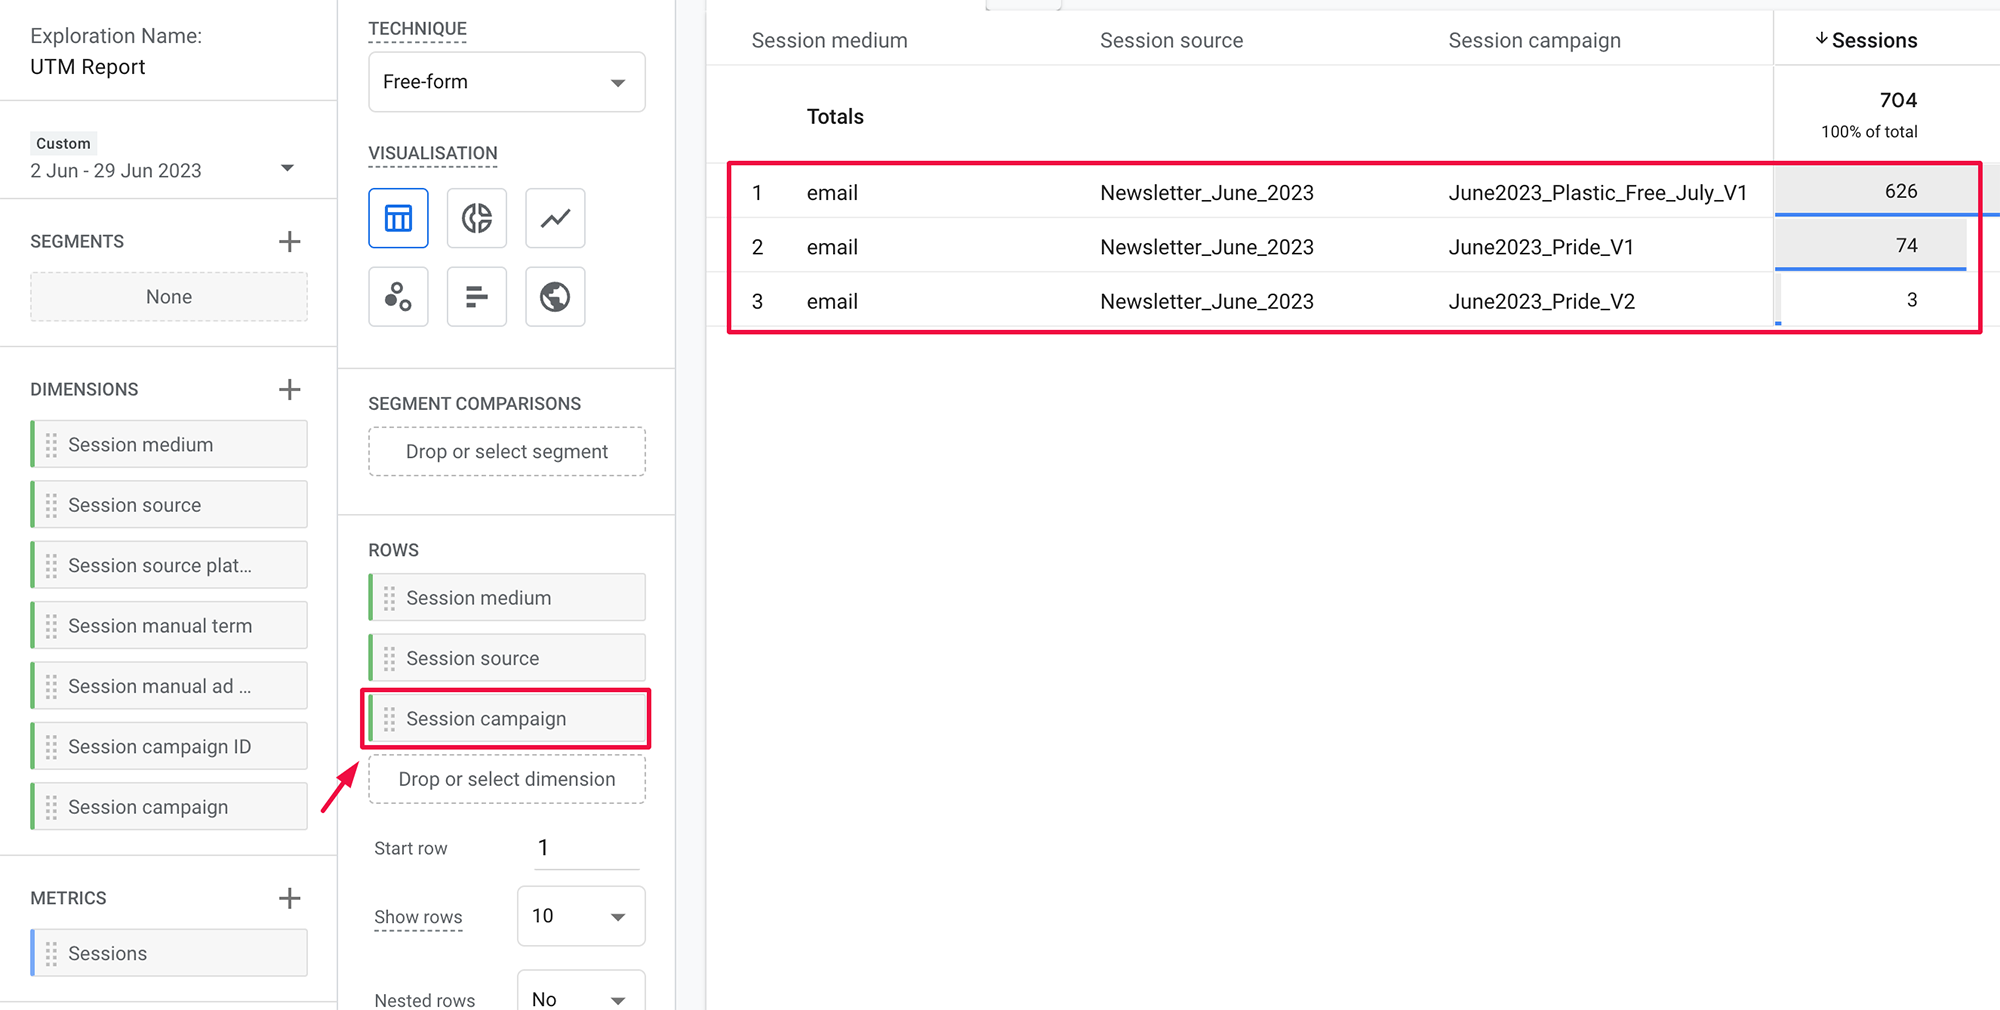Add a new segment with plus icon
The image size is (2000, 1010).
[x=290, y=241]
